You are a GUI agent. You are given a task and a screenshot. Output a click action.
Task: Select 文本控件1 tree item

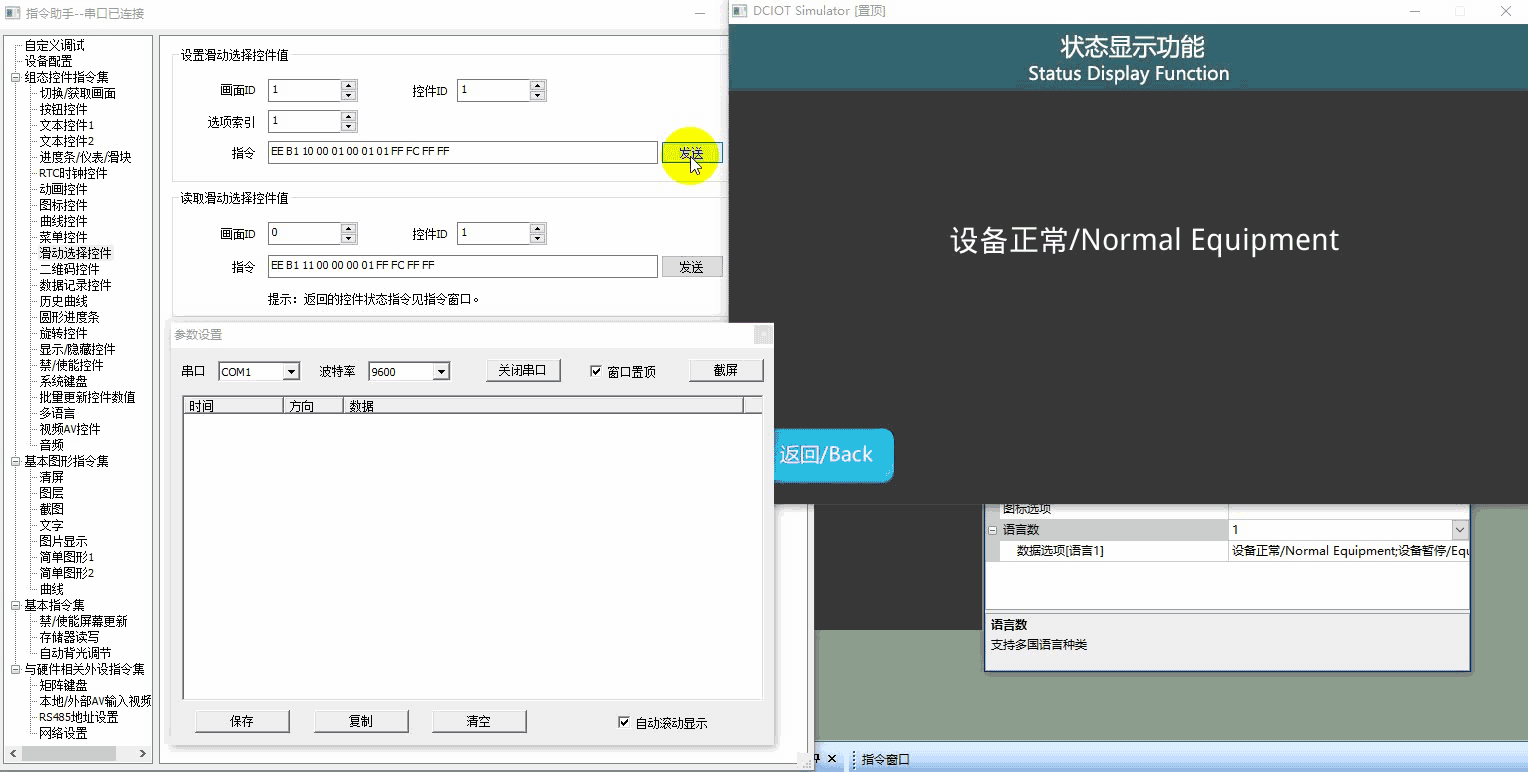click(x=66, y=125)
